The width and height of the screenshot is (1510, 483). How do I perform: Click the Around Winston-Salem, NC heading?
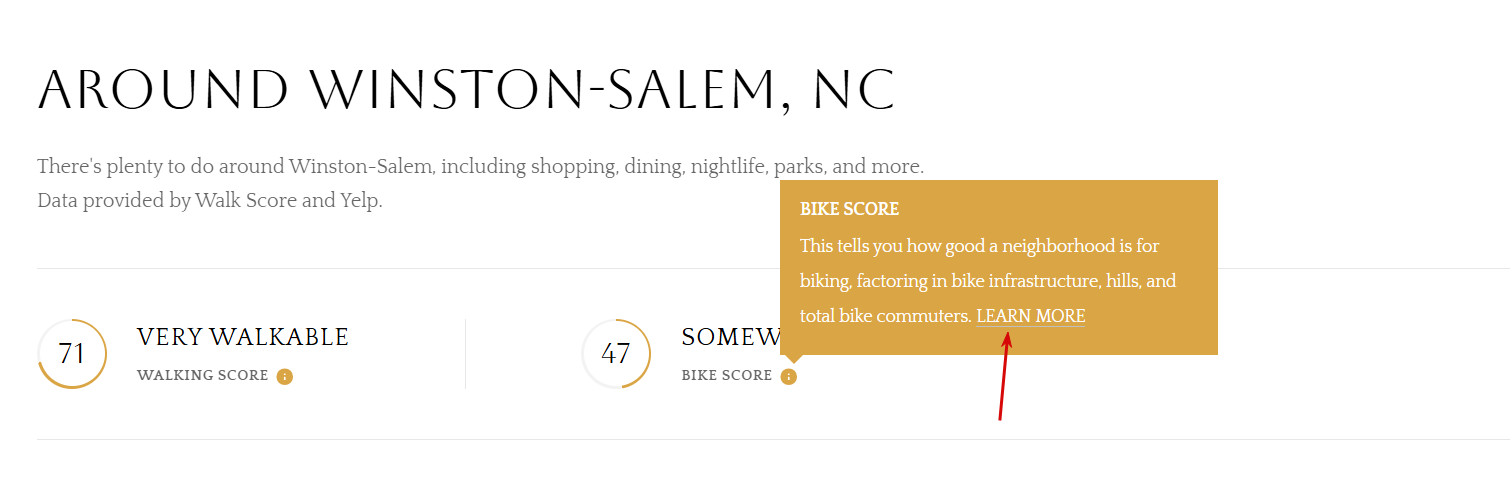[466, 90]
